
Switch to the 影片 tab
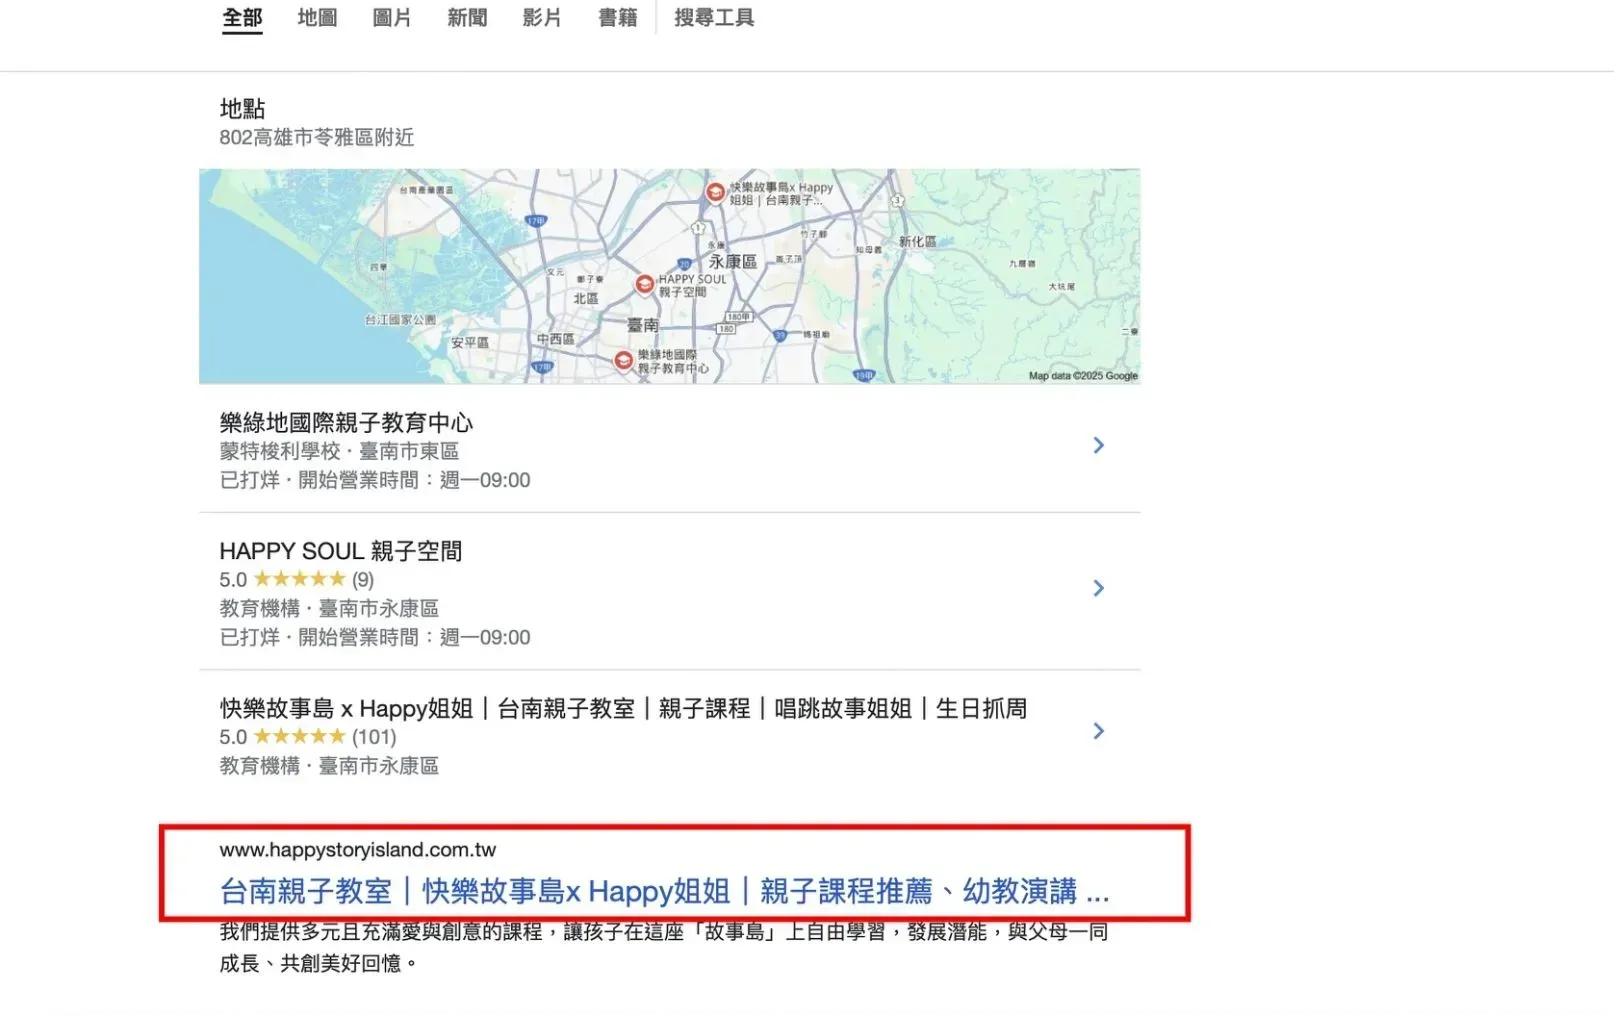tap(542, 18)
